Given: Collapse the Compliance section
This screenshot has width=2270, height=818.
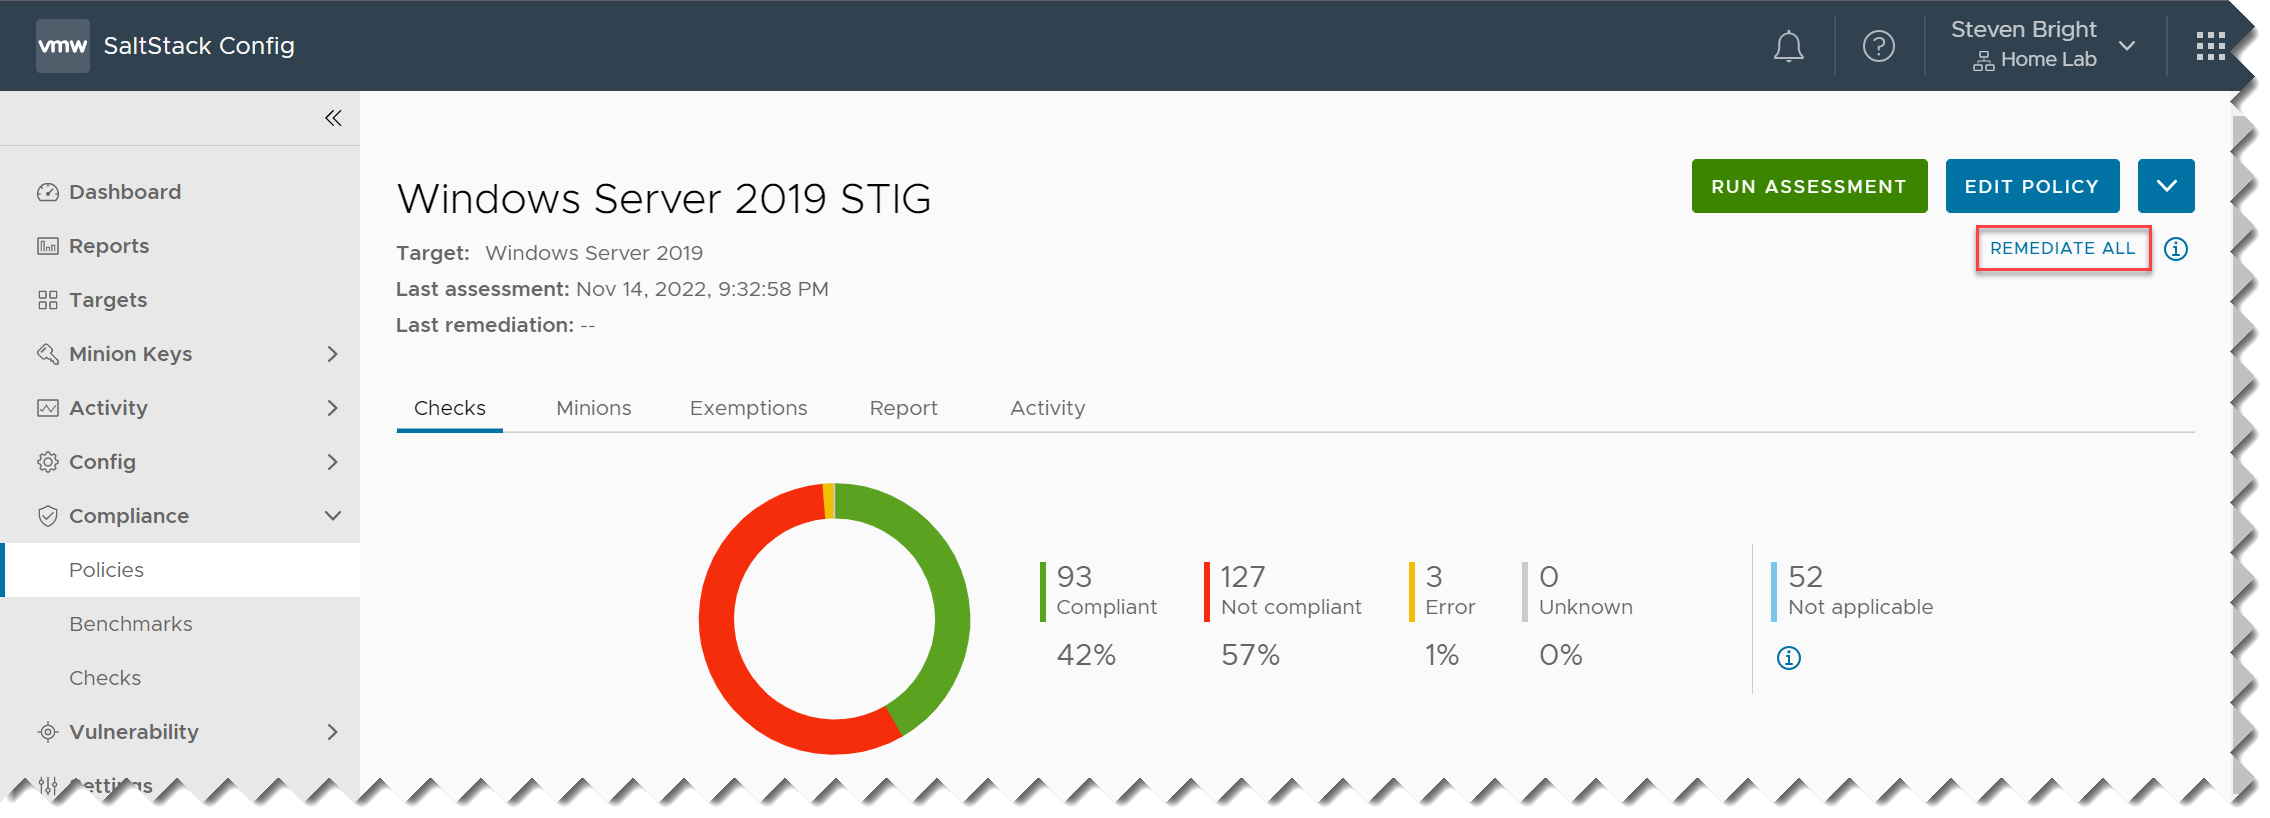Looking at the screenshot, I should click(x=332, y=516).
